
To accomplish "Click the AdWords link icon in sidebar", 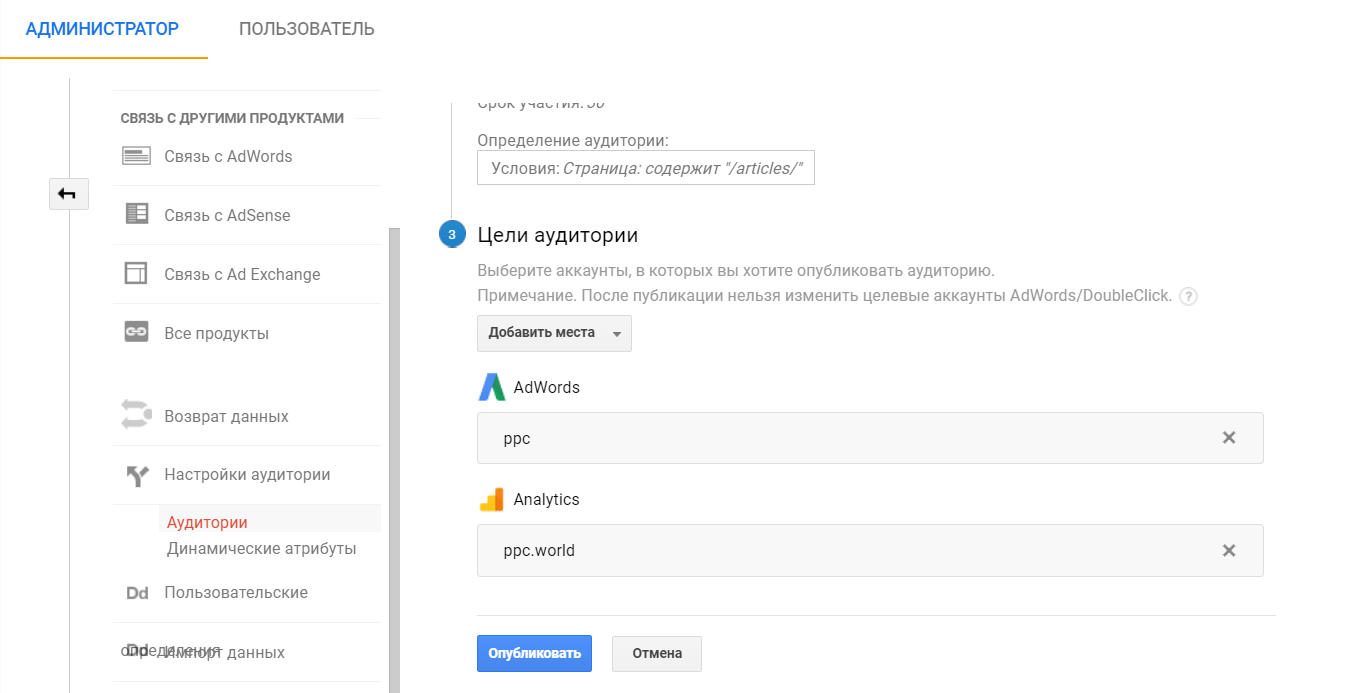I will (x=136, y=156).
